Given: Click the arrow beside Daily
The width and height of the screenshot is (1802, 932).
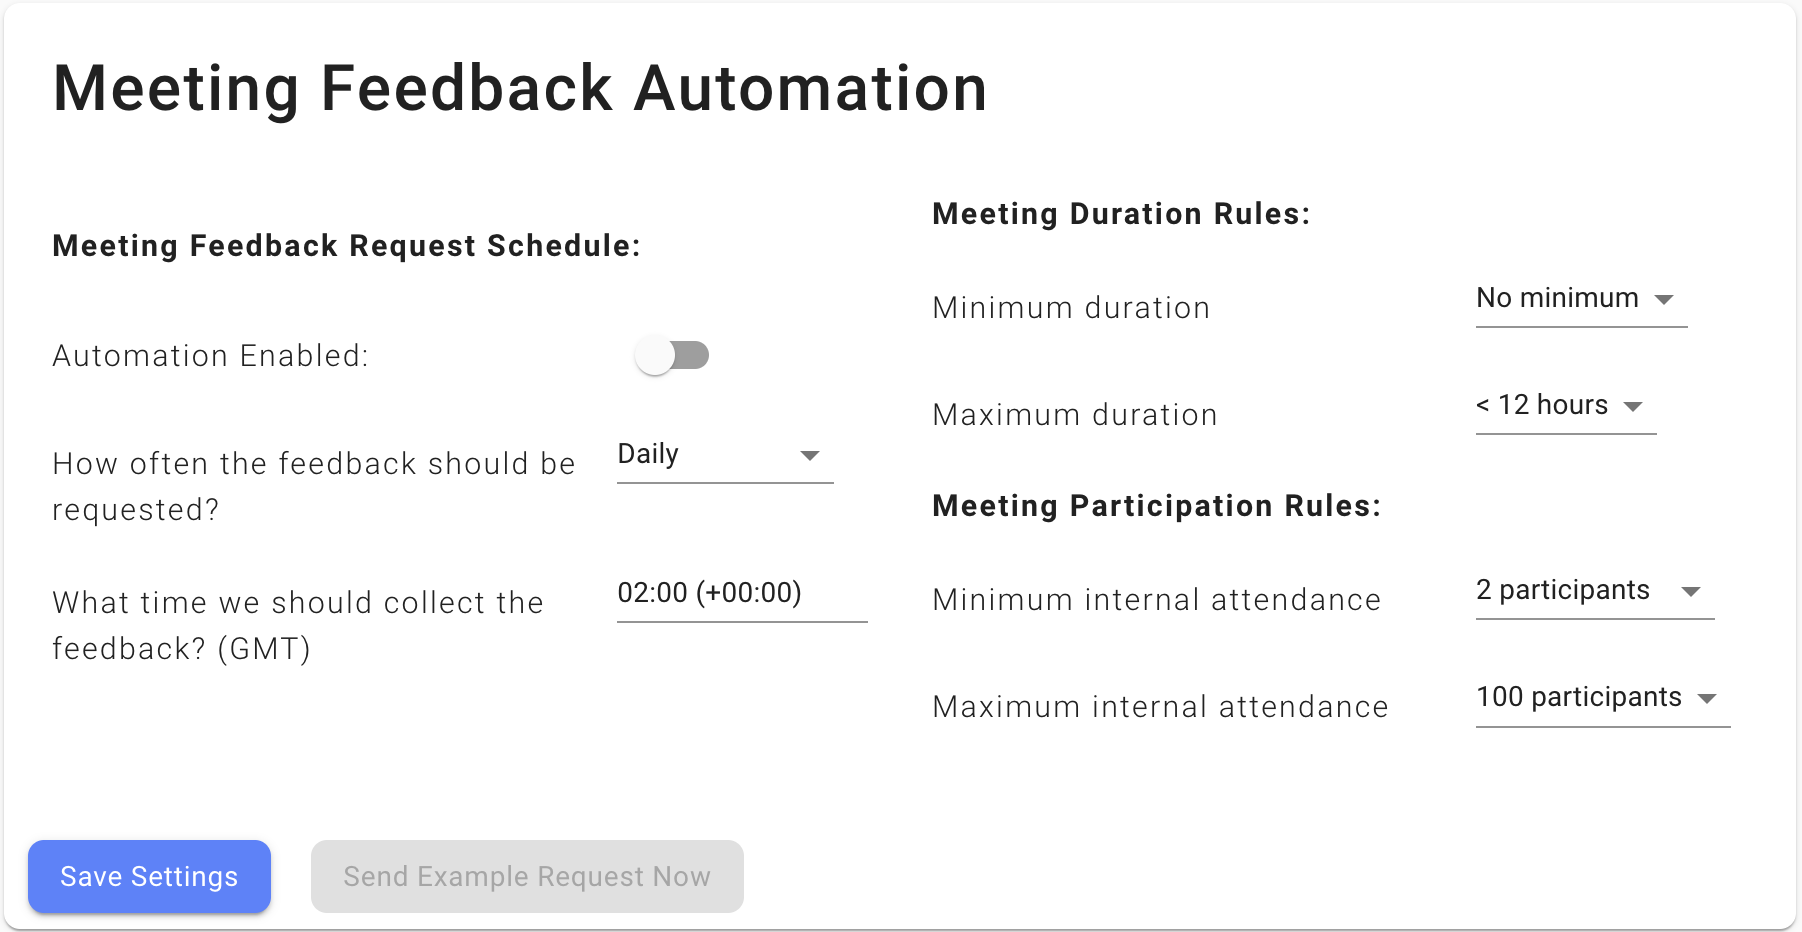Looking at the screenshot, I should click(810, 456).
